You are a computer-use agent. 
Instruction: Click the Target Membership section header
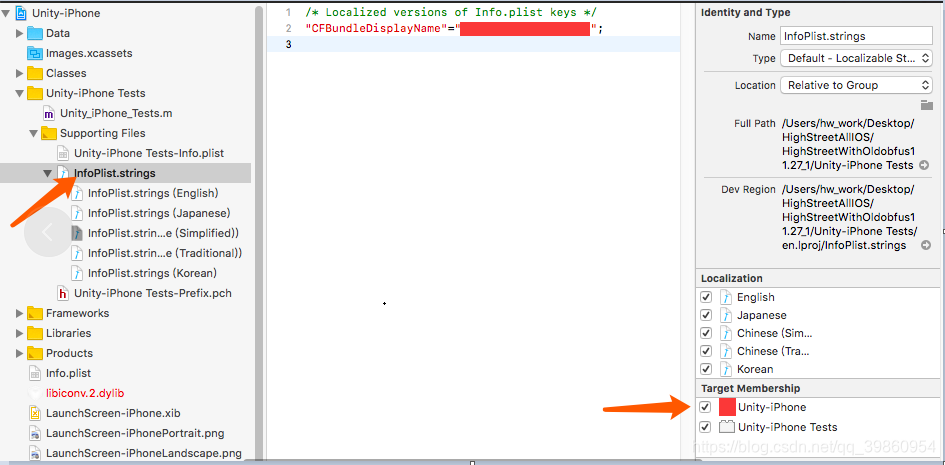[x=750, y=389]
